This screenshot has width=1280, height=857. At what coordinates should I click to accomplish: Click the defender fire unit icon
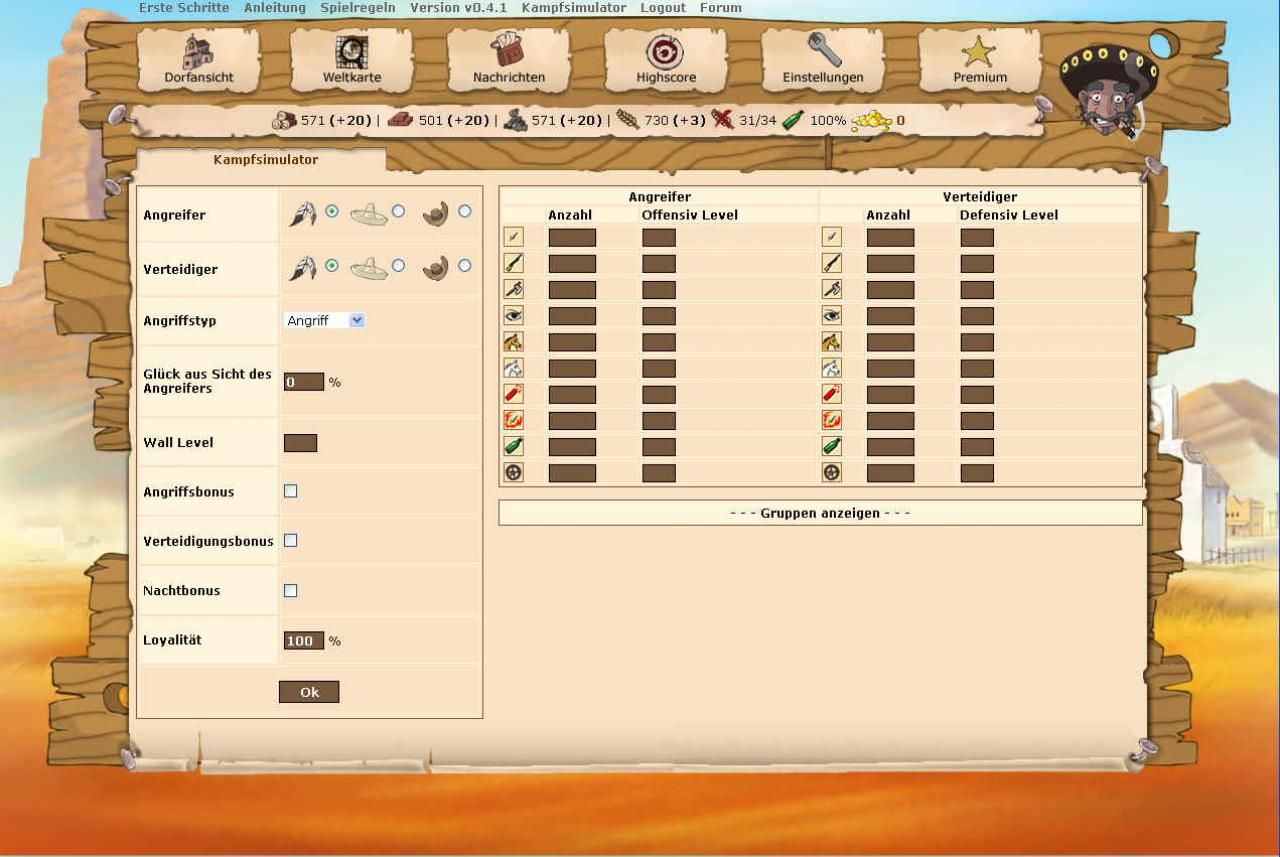pos(831,420)
